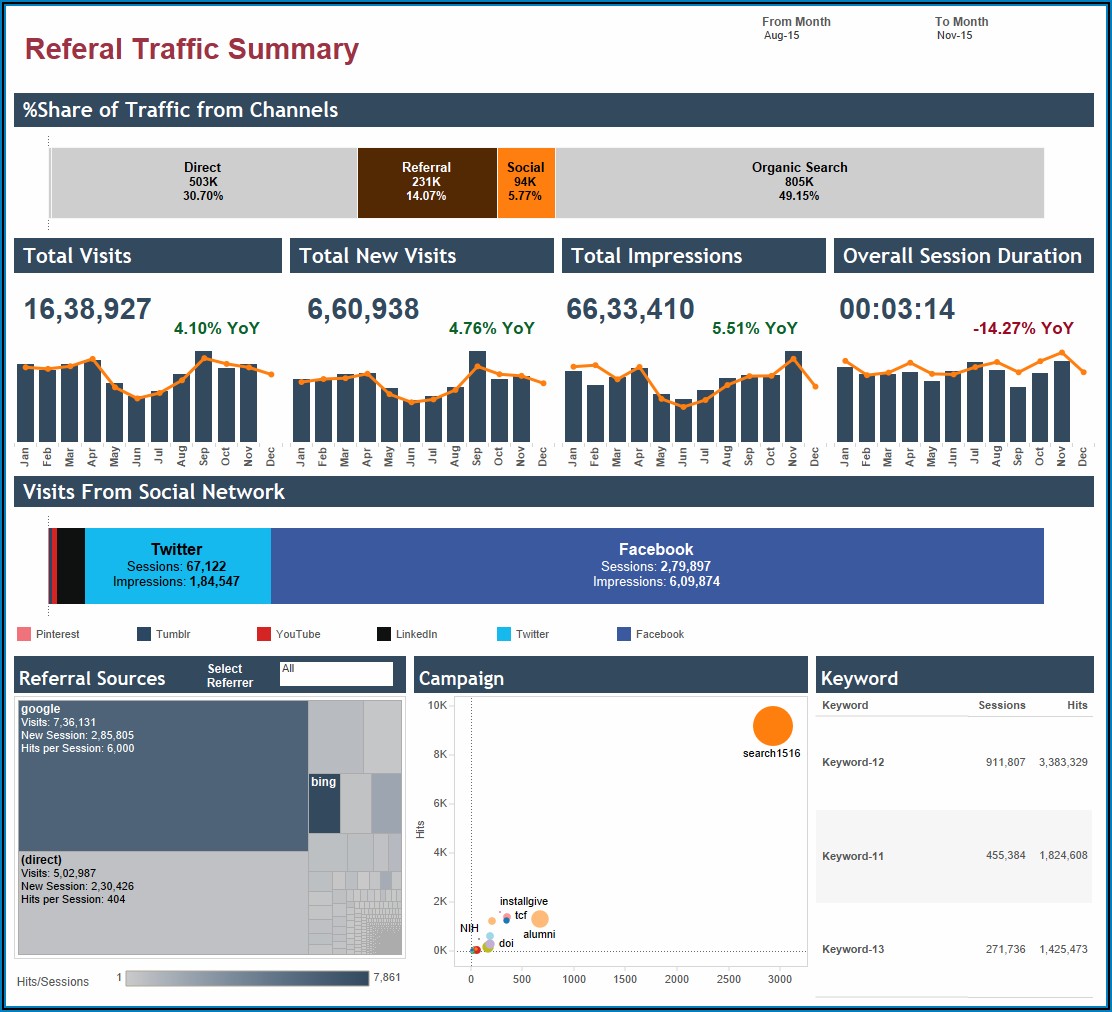Click the Pinterest legend color swatch

point(25,634)
